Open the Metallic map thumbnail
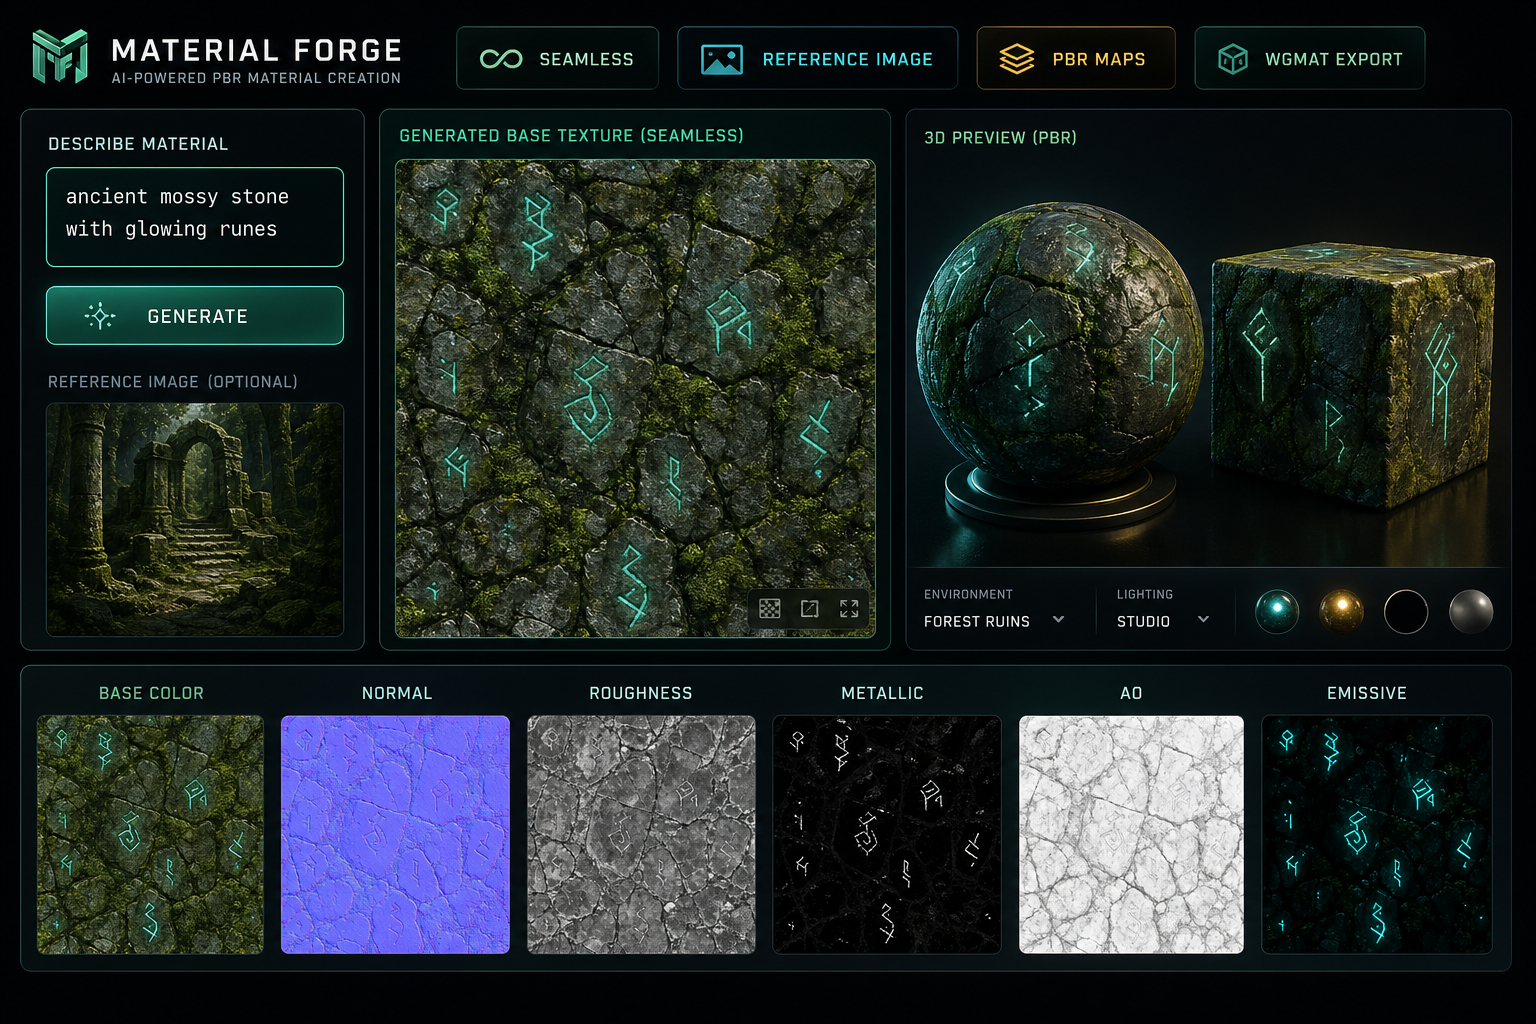1536x1024 pixels. click(887, 834)
